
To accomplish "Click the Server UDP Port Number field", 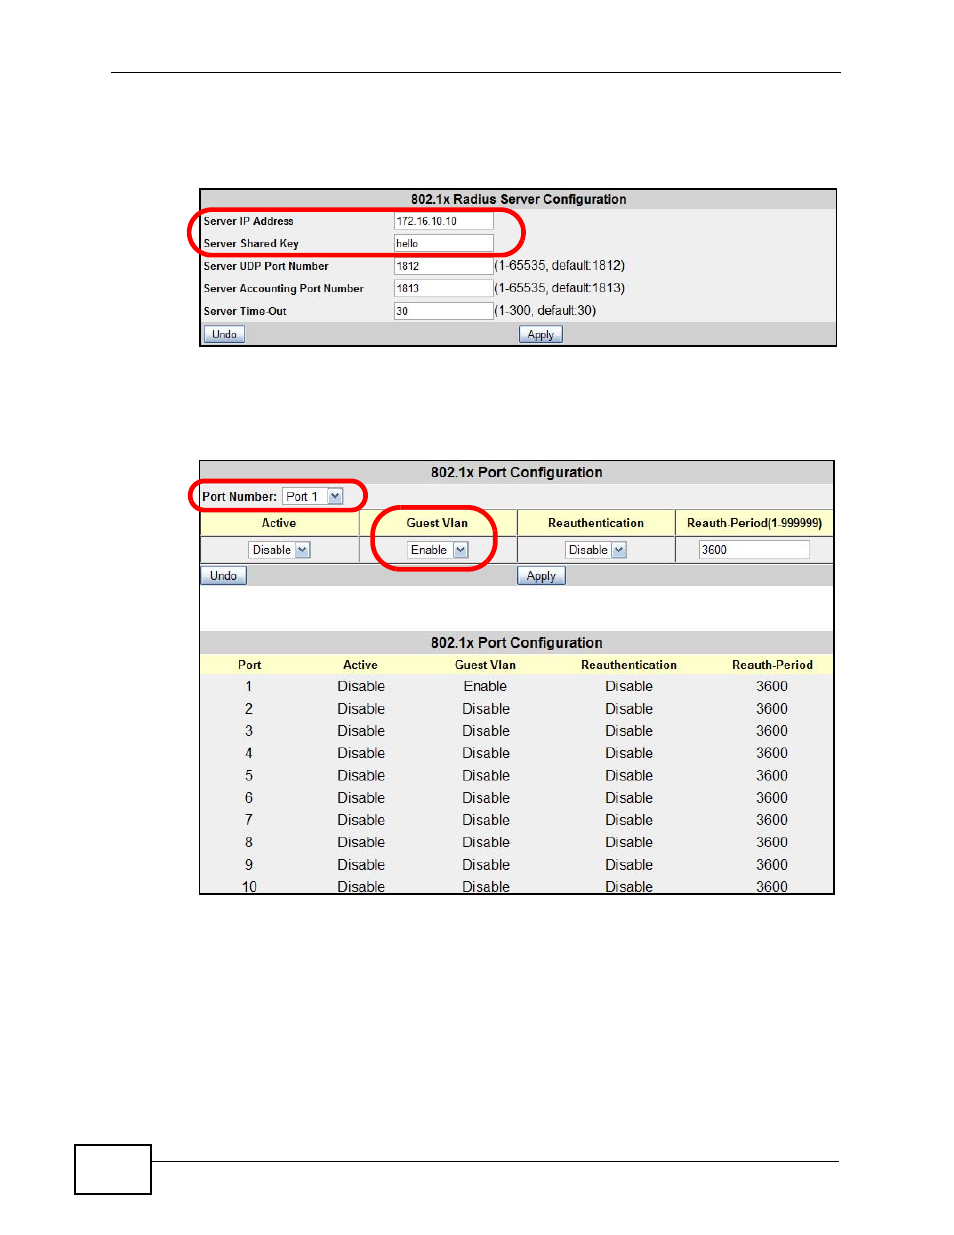I will [443, 266].
